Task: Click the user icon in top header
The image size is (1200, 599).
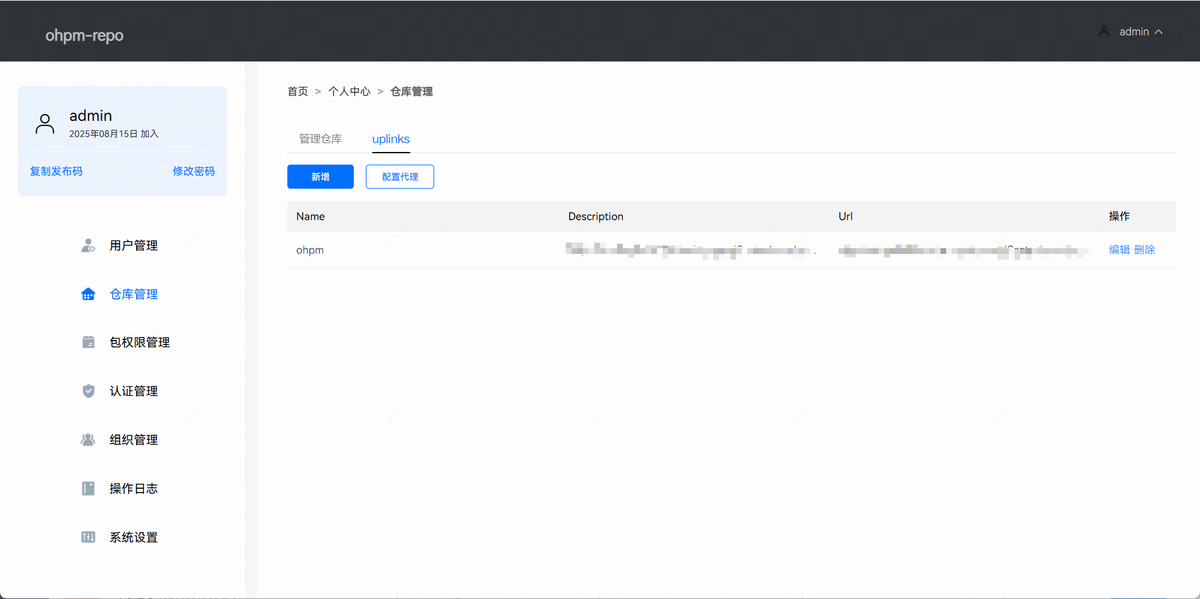Action: pyautogui.click(x=1104, y=32)
